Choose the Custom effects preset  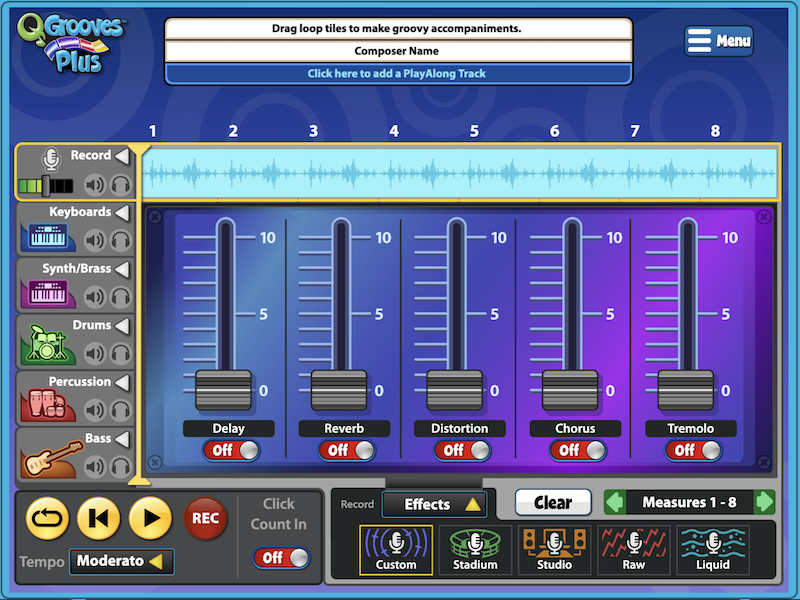396,550
